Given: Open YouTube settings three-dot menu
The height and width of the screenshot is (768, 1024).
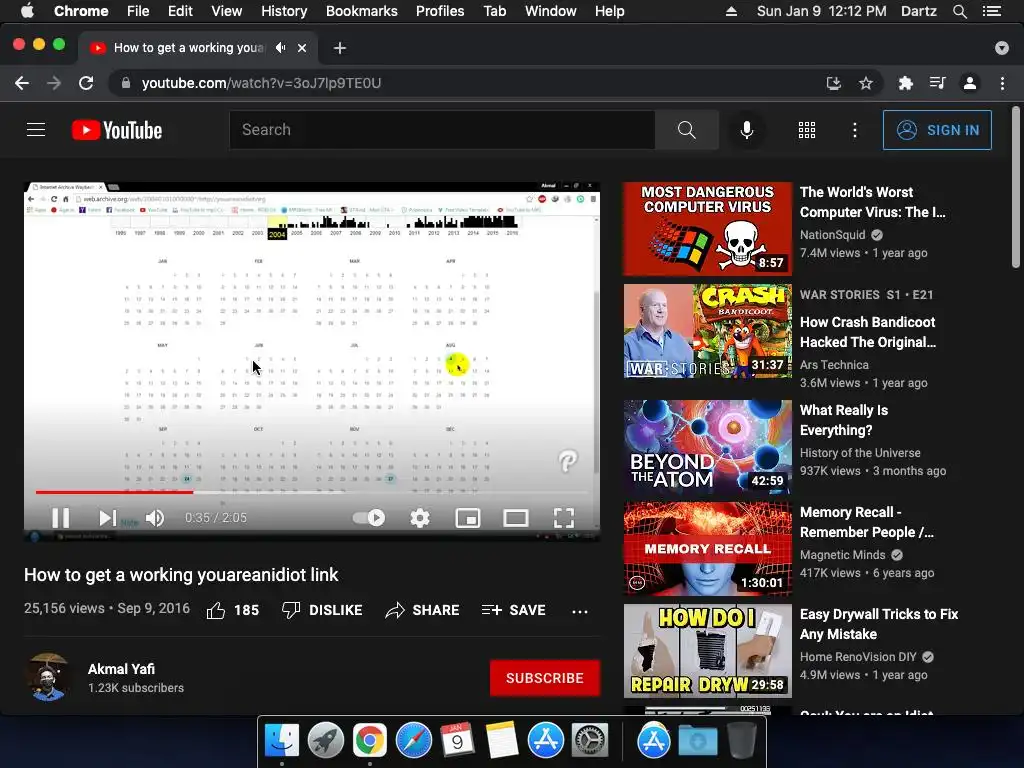Looking at the screenshot, I should 855,130.
